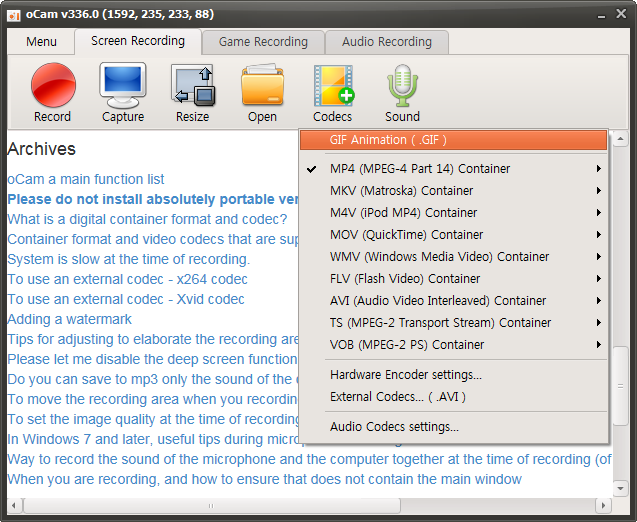Switch to the Game Recording tab
Screen dimensions: 637x522
click(x=263, y=42)
